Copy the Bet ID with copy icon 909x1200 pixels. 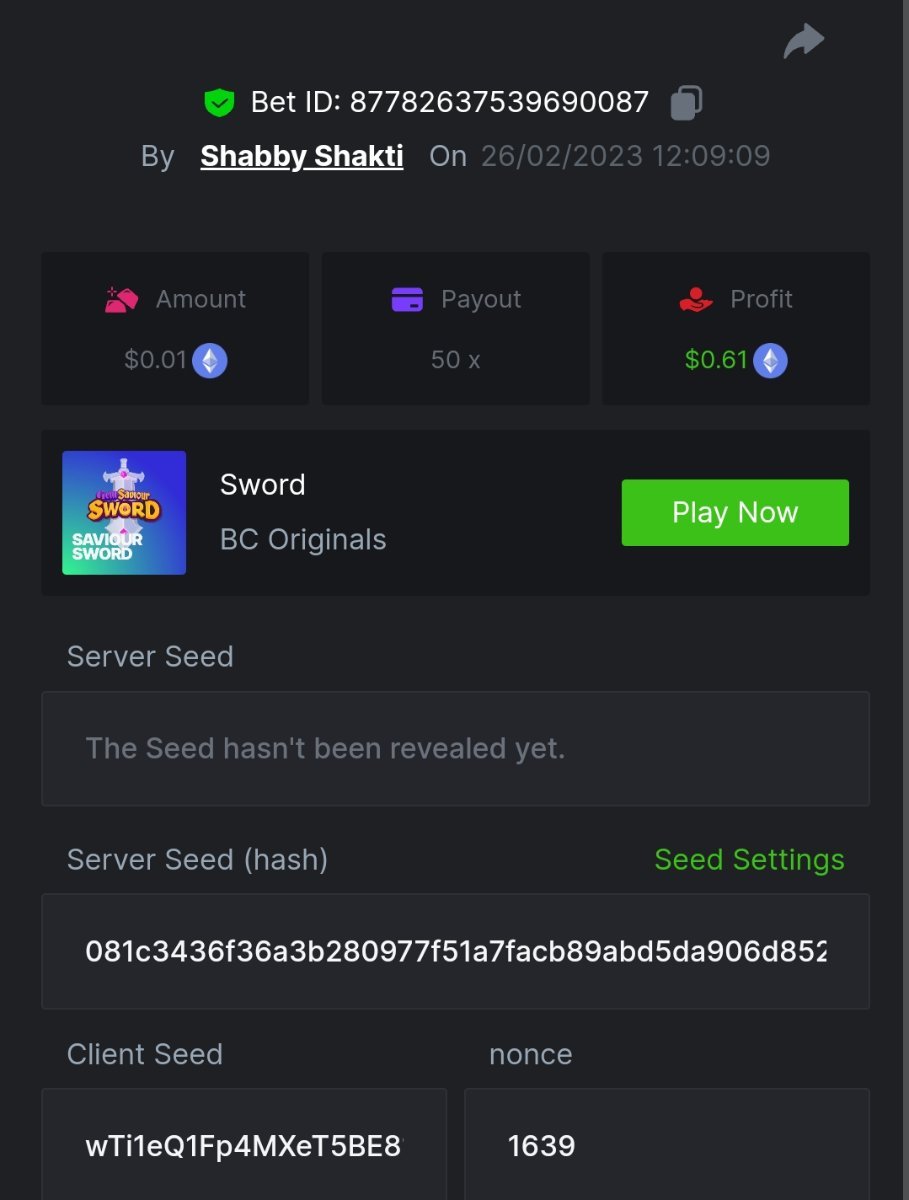coord(686,102)
